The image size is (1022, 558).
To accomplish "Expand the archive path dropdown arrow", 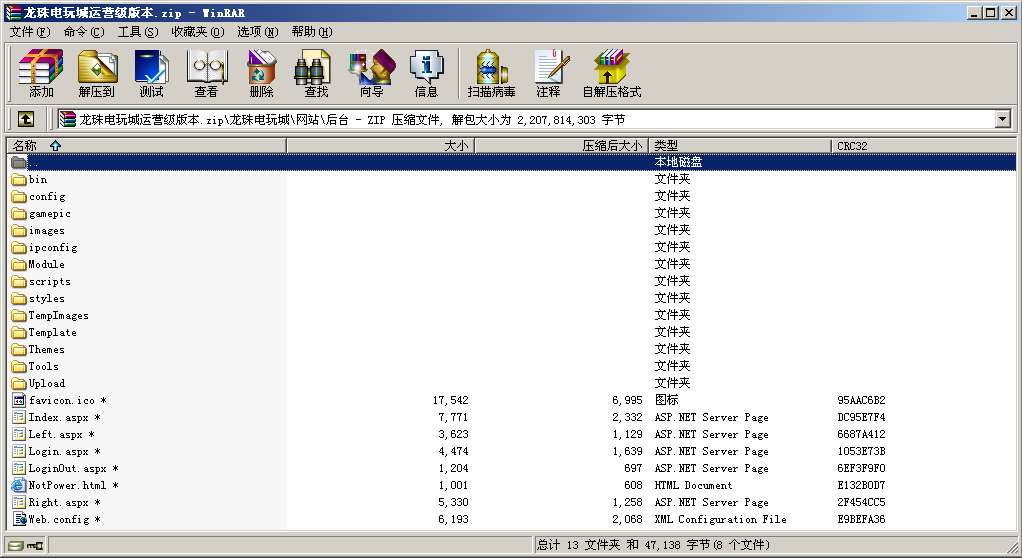I will (1002, 119).
